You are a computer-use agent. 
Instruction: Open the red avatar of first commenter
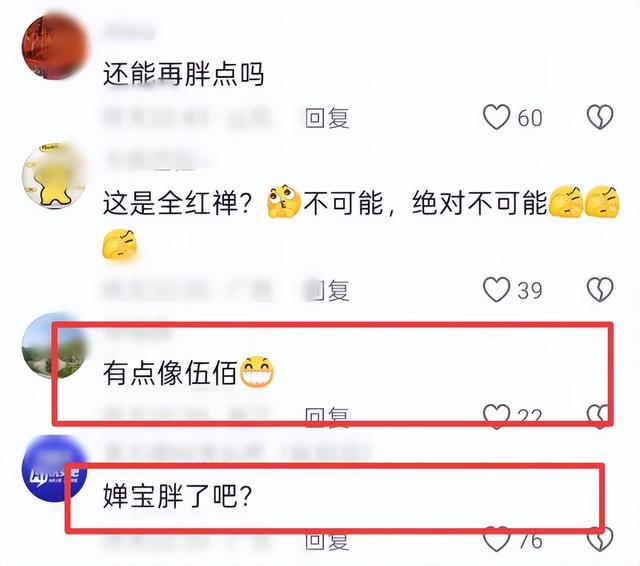[55, 46]
